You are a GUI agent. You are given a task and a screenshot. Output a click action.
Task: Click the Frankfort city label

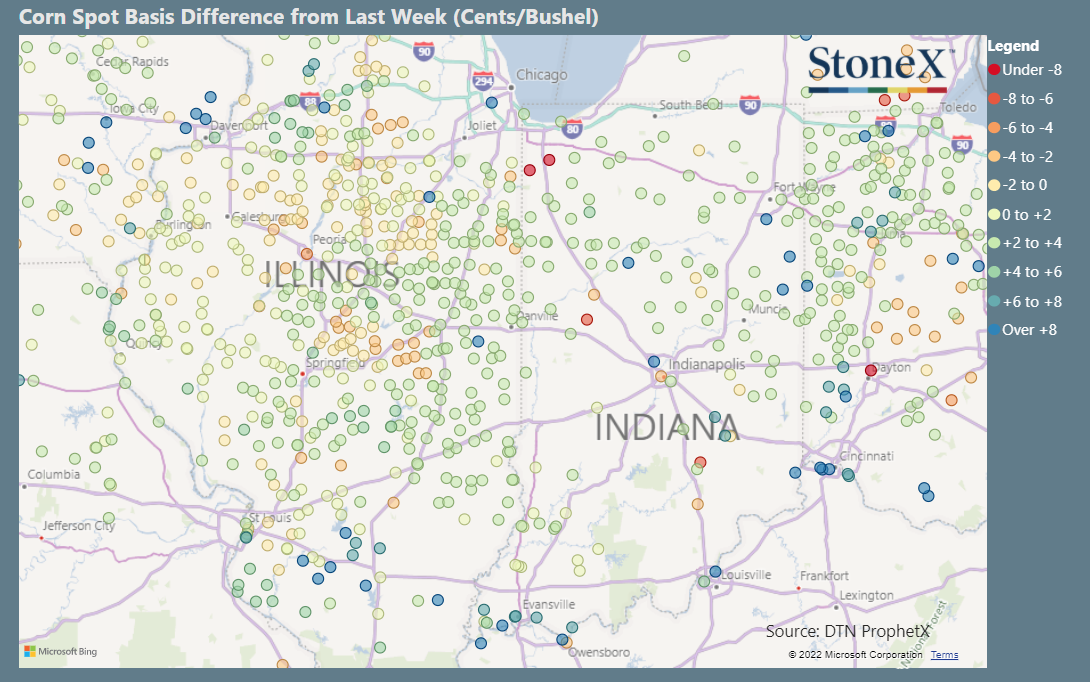[824, 576]
